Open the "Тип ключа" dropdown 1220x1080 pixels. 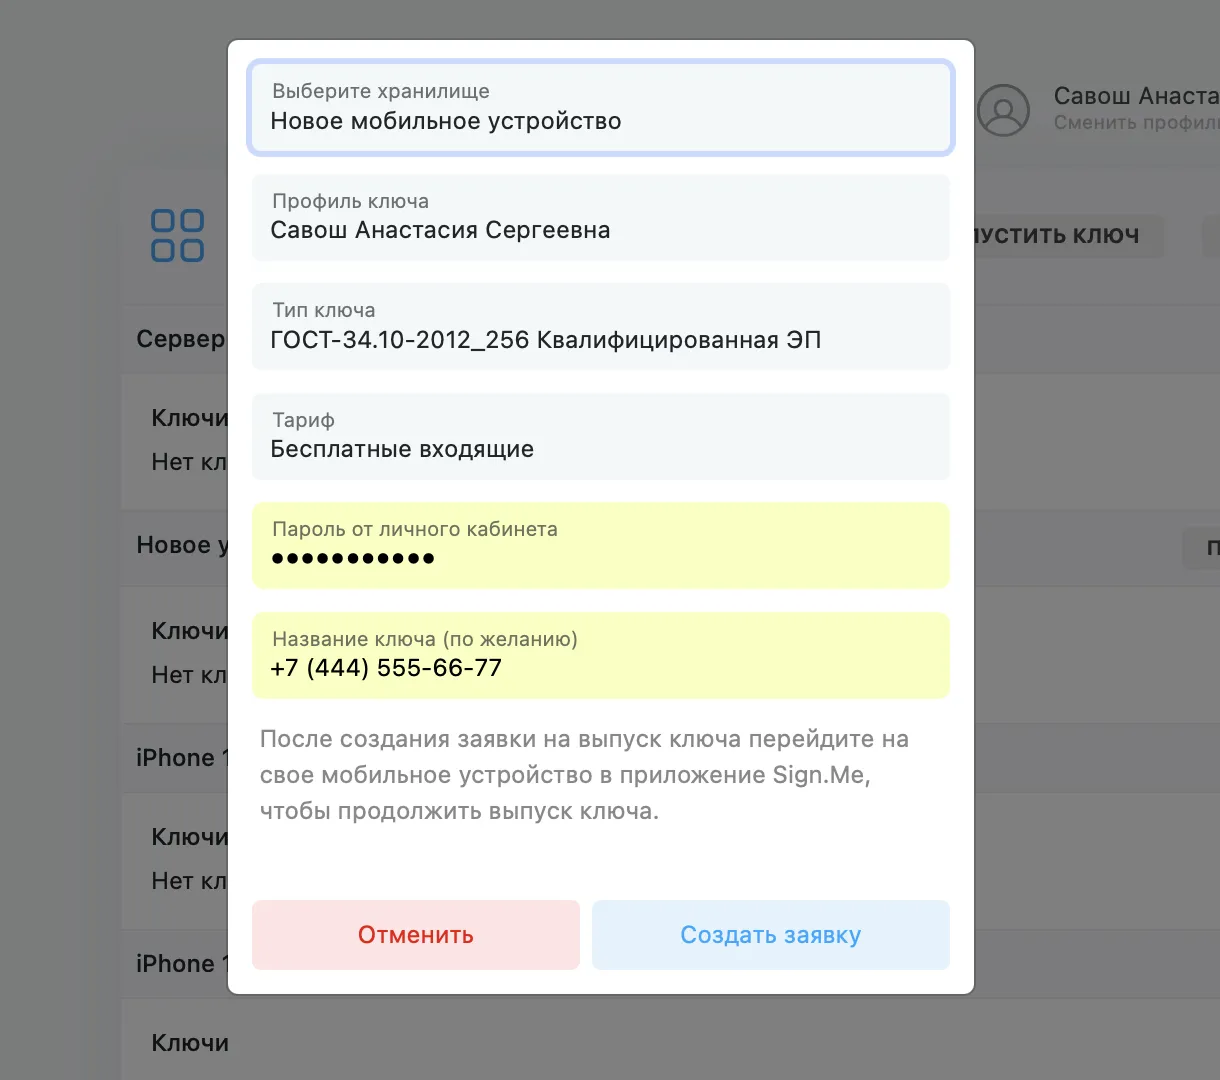(x=600, y=327)
